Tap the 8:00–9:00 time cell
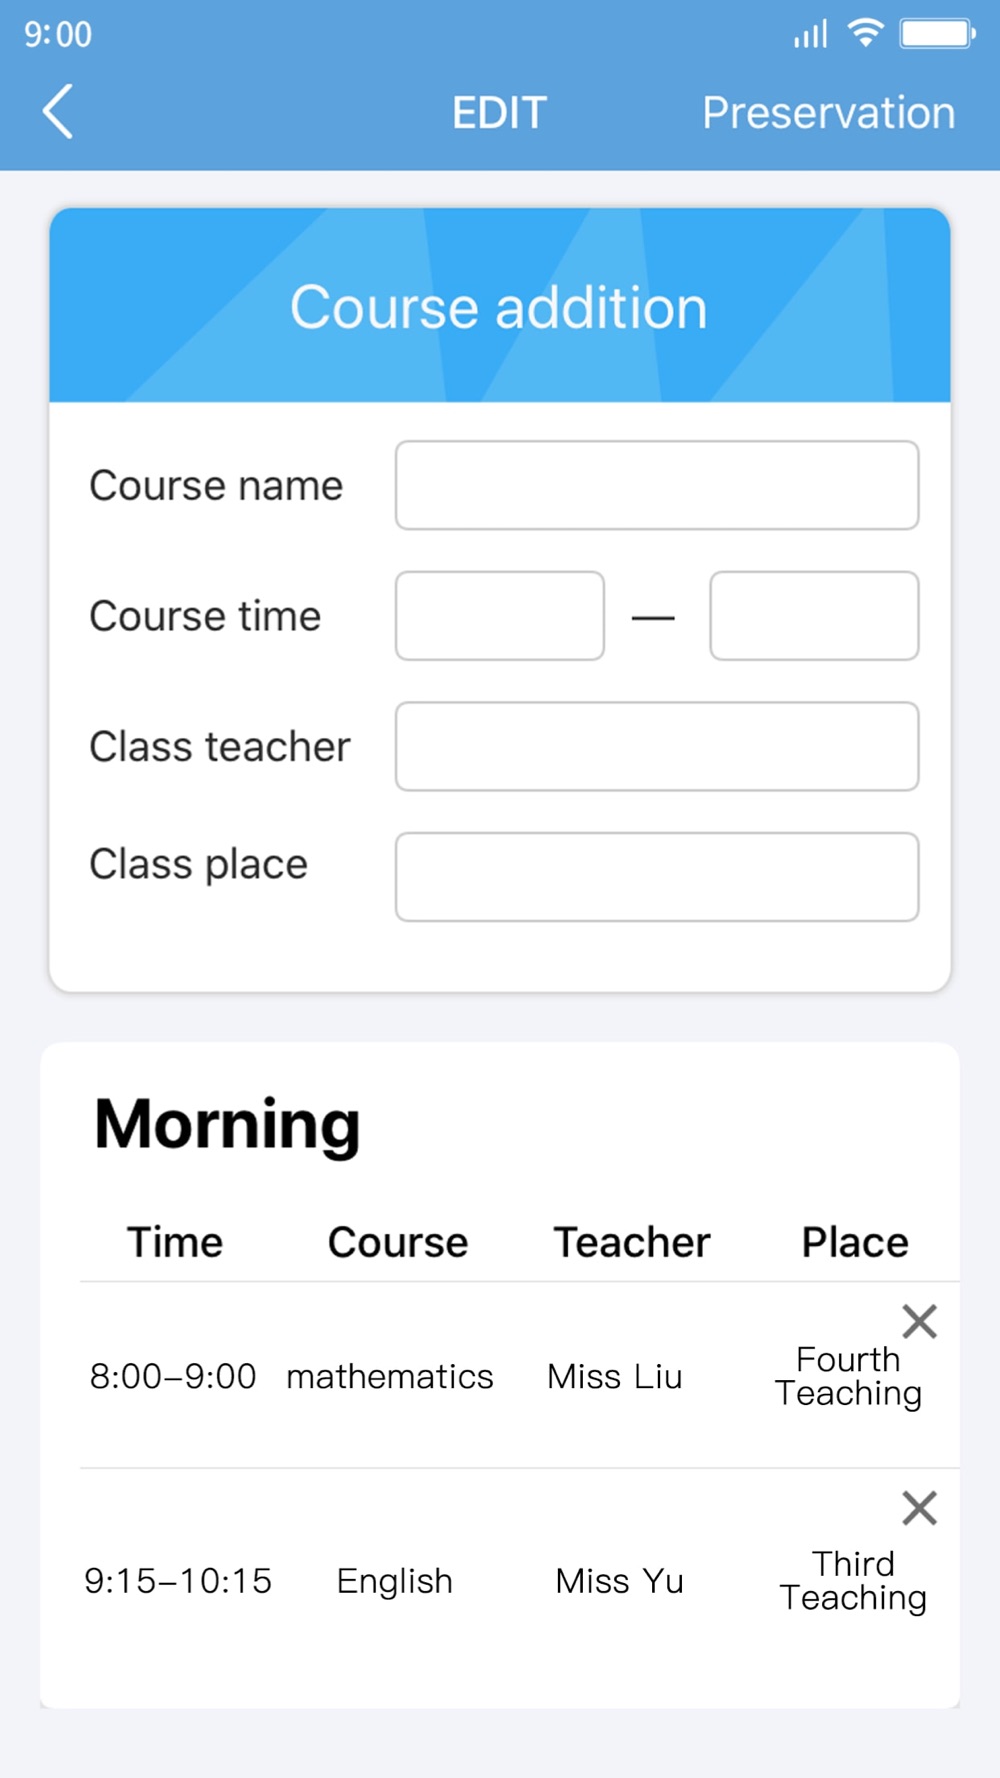This screenshot has height=1778, width=1000. pyautogui.click(x=173, y=1376)
